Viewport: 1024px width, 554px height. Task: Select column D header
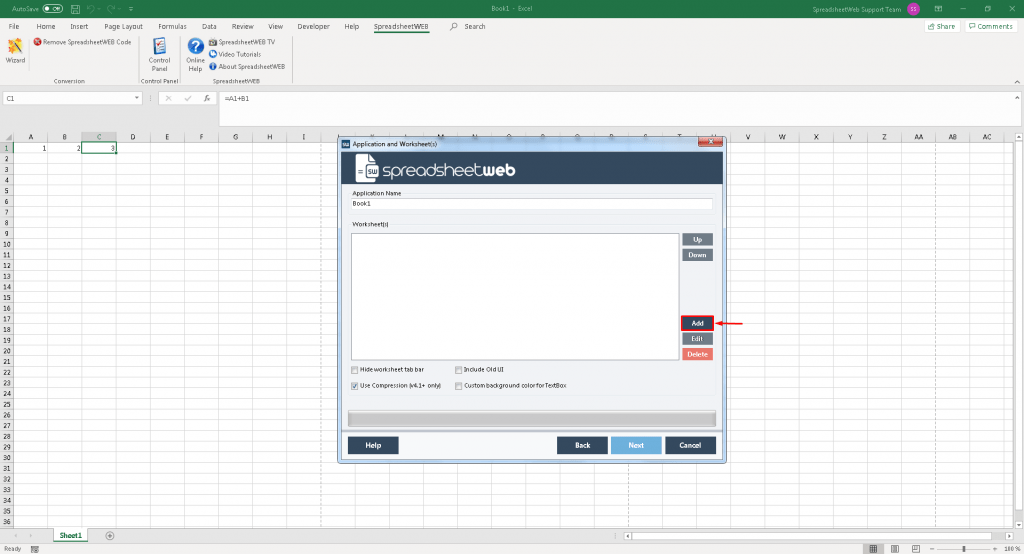pyautogui.click(x=133, y=137)
